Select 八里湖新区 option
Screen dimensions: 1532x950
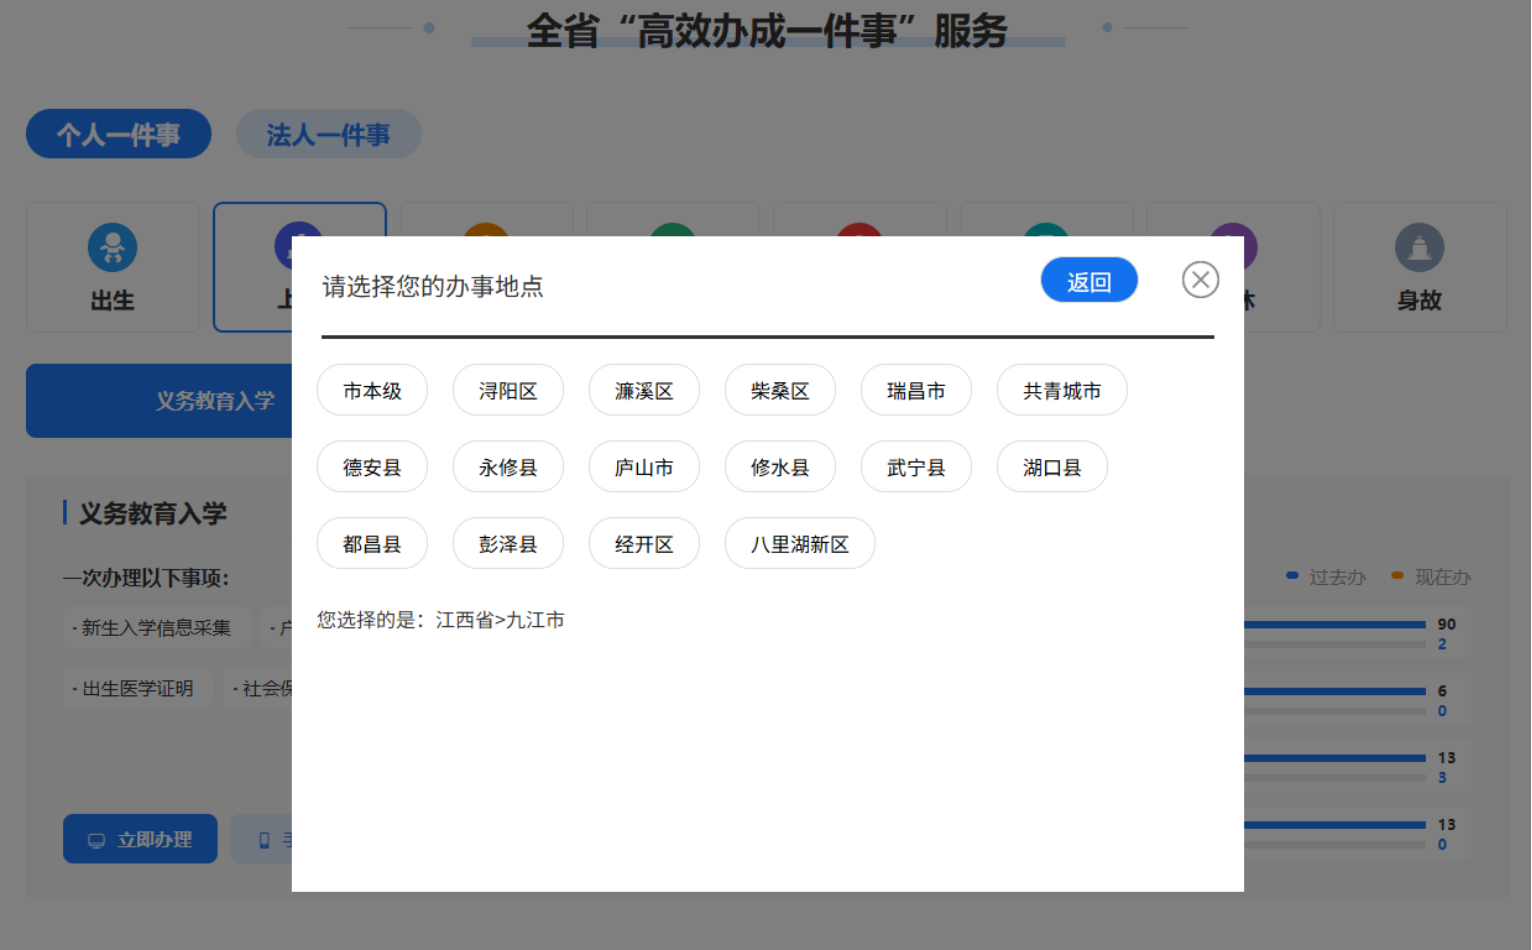pyautogui.click(x=800, y=544)
